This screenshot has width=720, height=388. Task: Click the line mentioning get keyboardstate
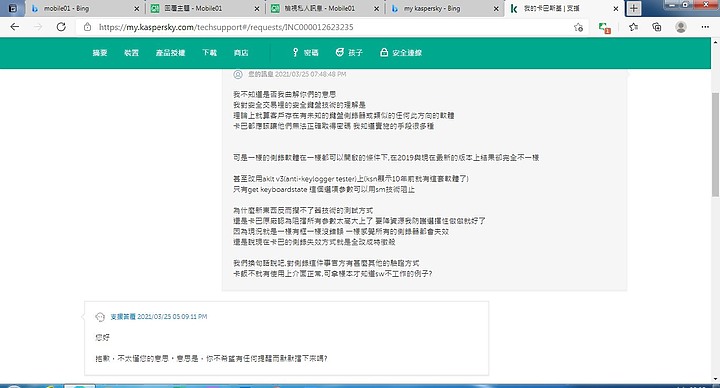pyautogui.click(x=324, y=189)
